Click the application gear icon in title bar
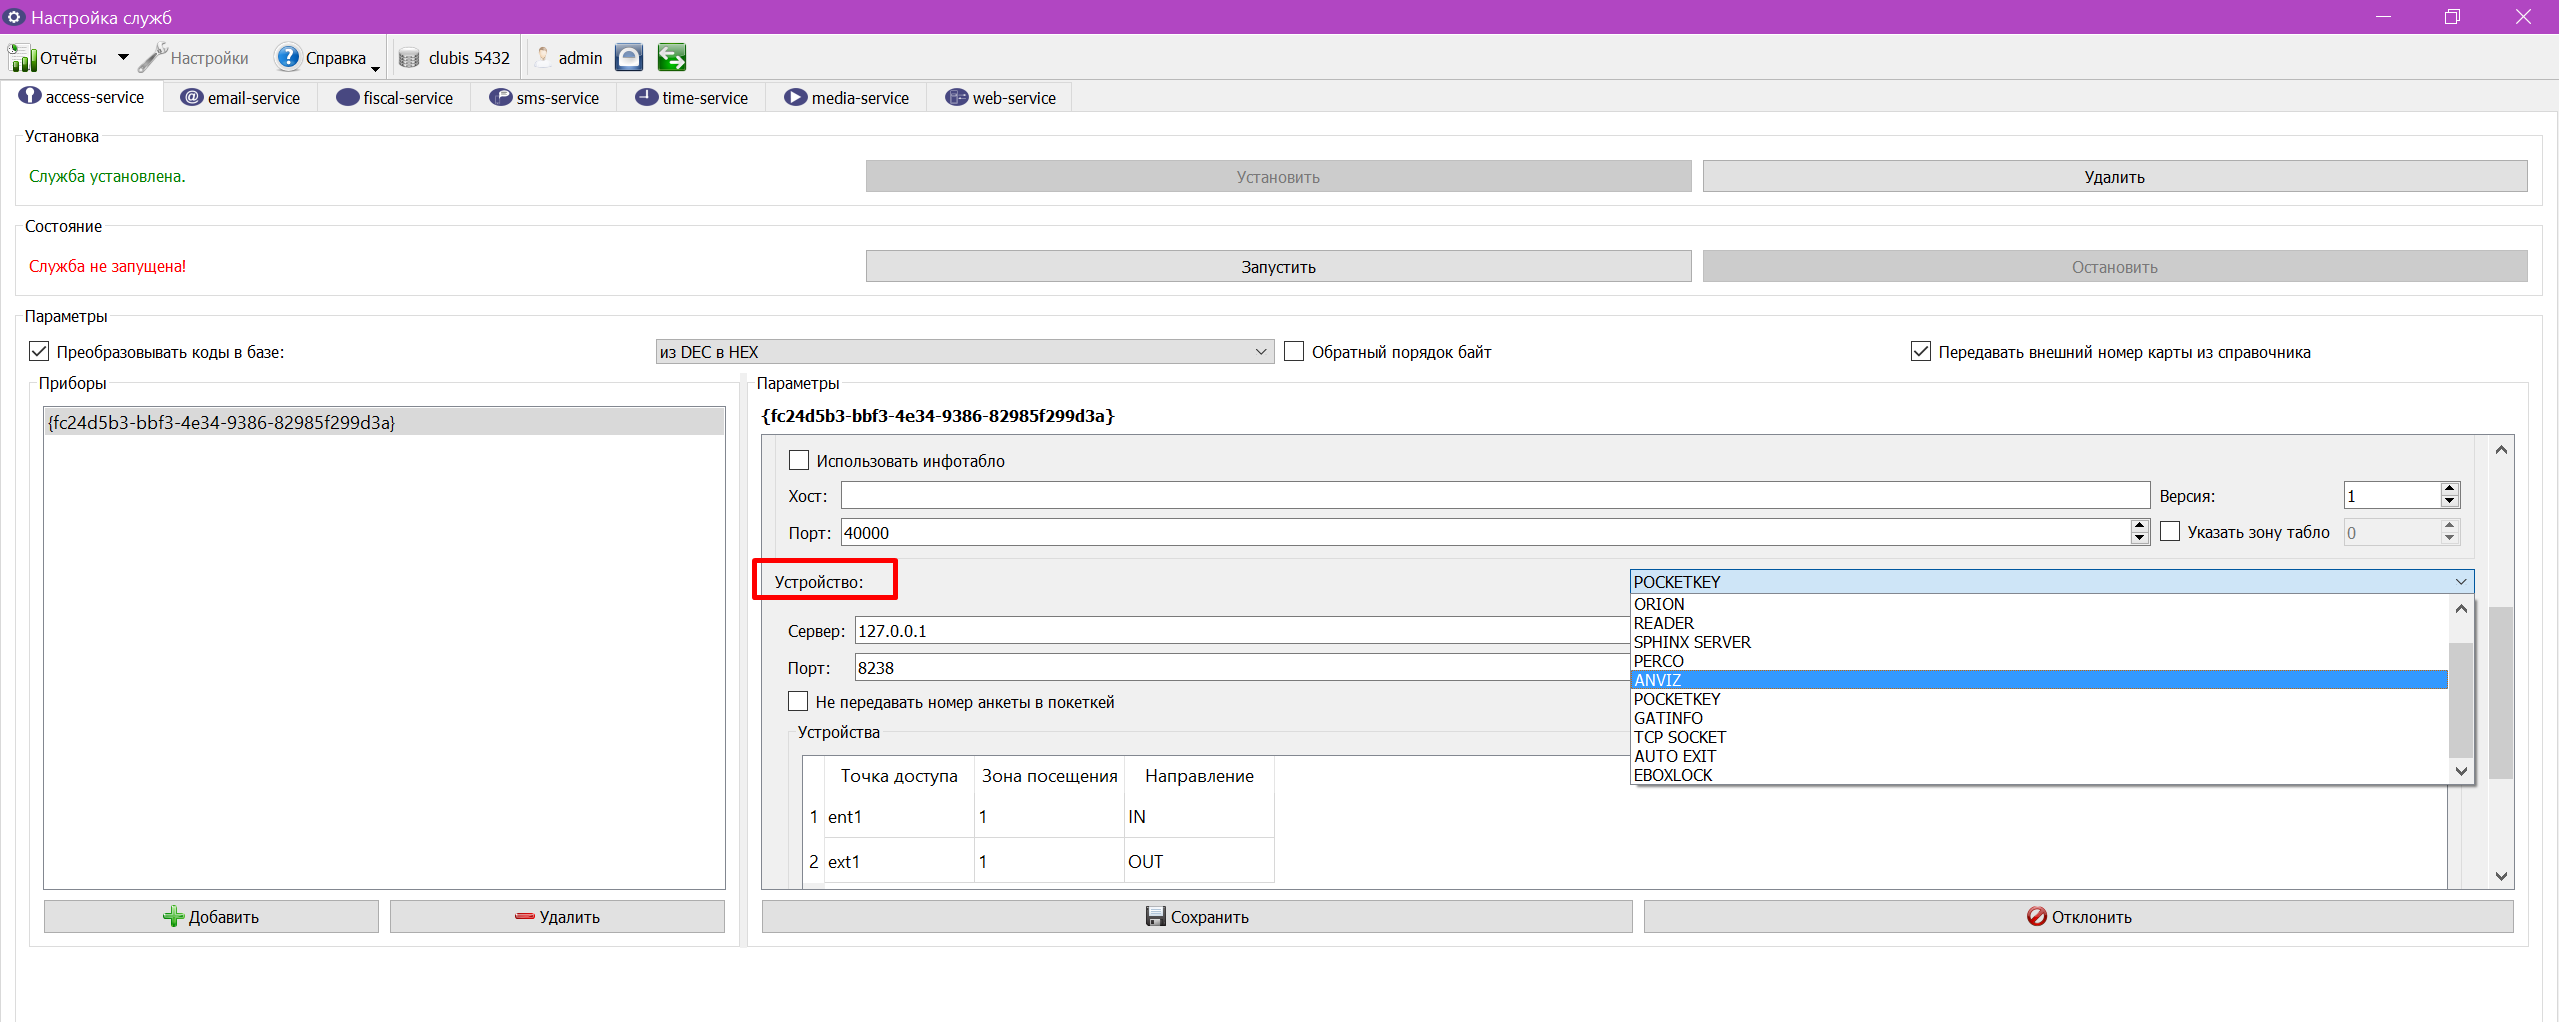 tap(14, 17)
